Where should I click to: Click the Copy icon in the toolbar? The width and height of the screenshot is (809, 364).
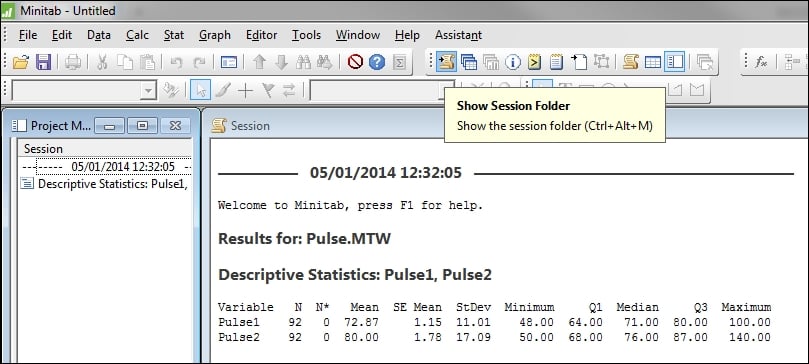125,62
